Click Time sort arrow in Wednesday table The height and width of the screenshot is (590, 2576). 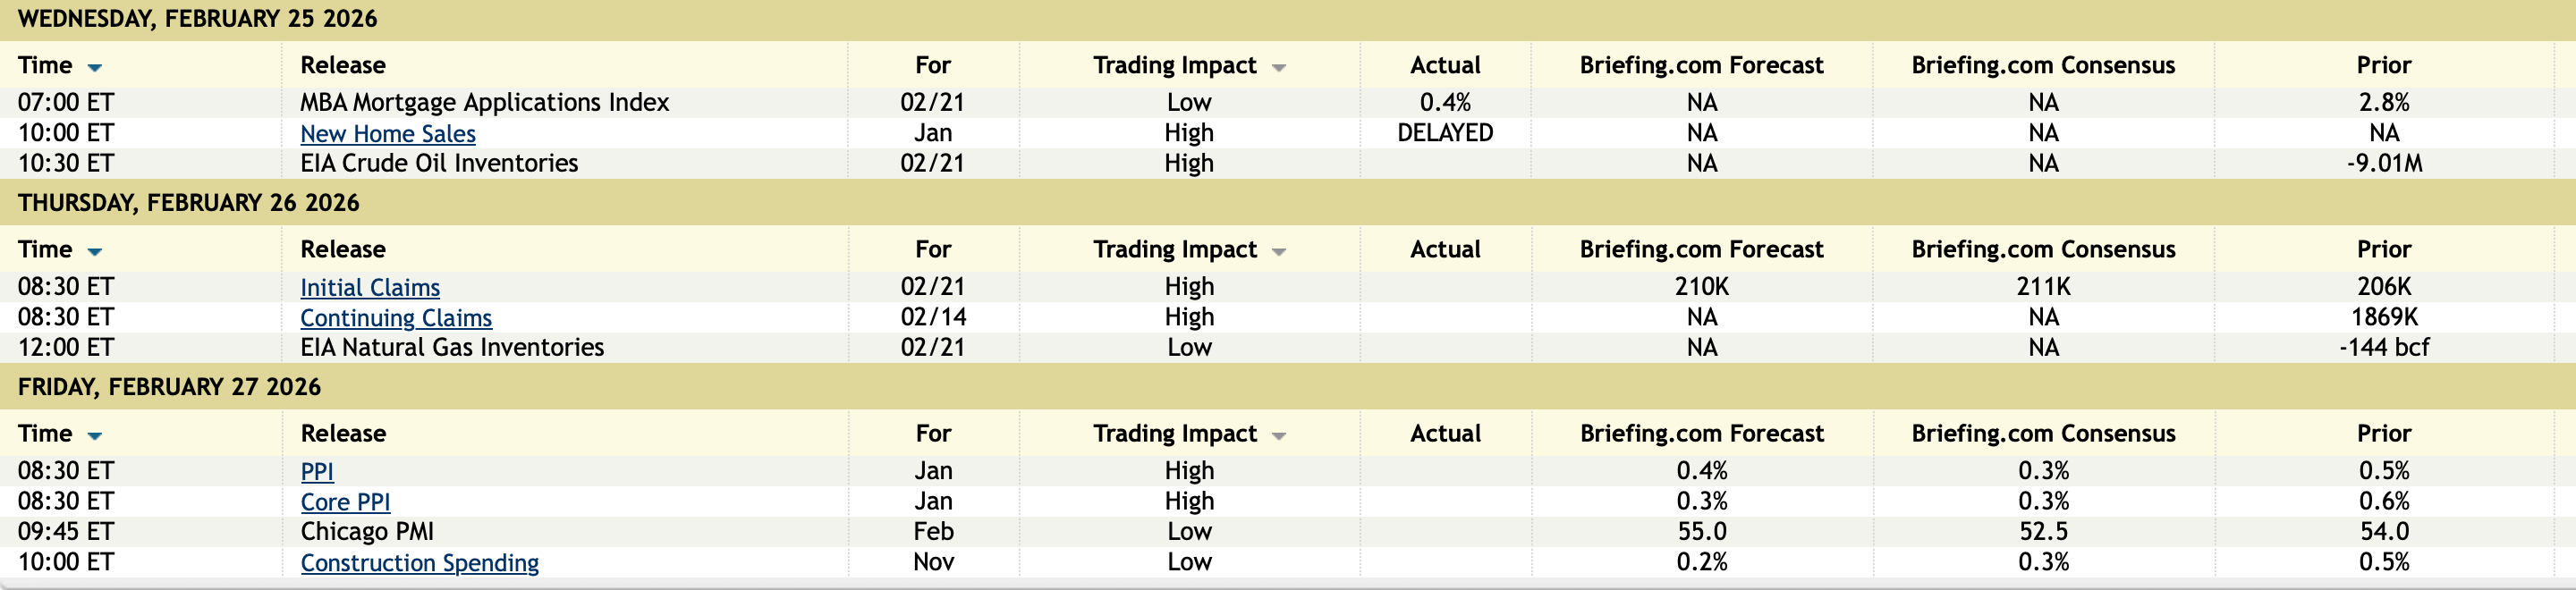(x=95, y=68)
